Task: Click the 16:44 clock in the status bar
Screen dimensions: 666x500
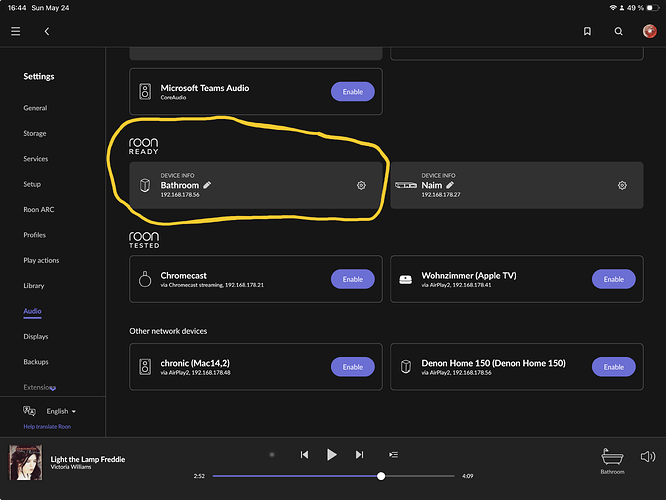Action: (17, 8)
